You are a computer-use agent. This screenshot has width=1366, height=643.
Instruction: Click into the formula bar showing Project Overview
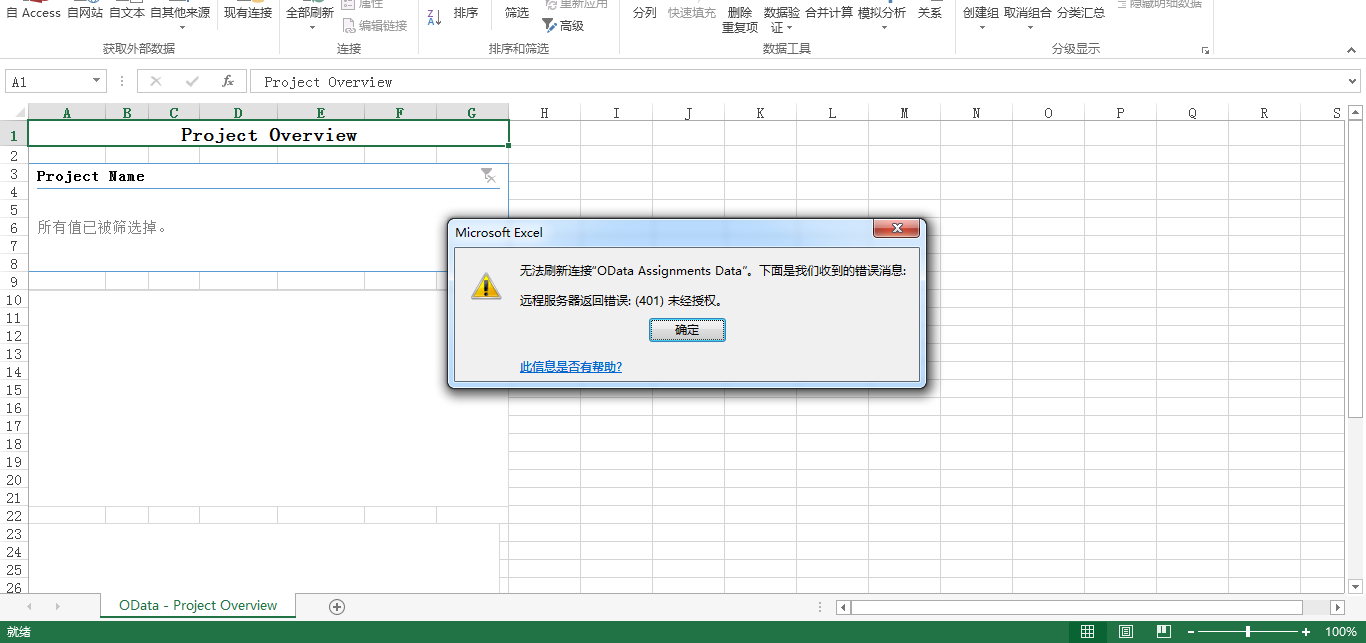(x=797, y=82)
